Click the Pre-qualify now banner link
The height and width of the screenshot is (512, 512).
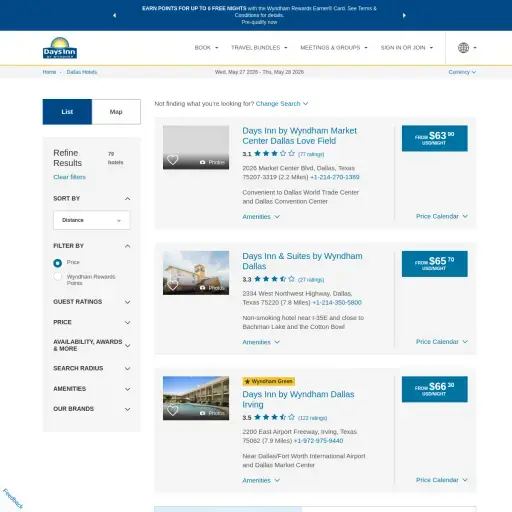pyautogui.click(x=259, y=22)
